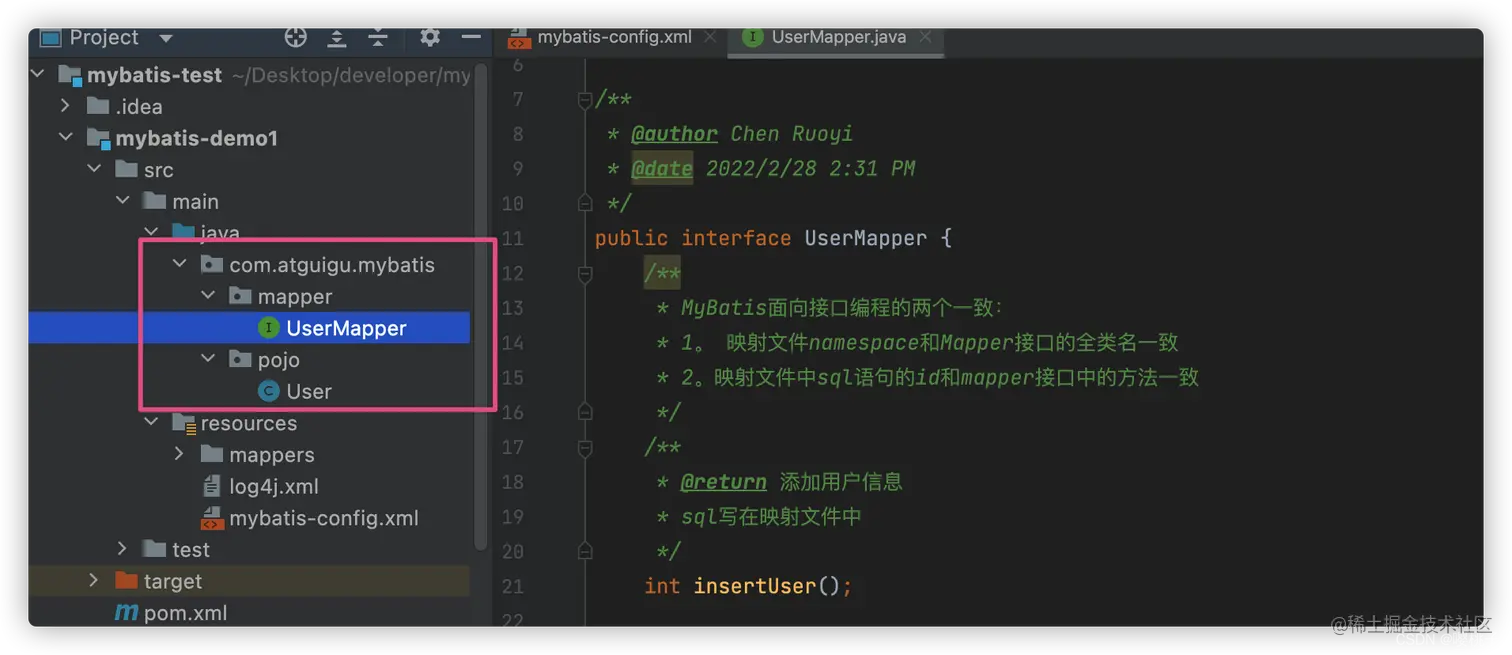Collapse the main folder
1512x655 pixels.
(123, 201)
